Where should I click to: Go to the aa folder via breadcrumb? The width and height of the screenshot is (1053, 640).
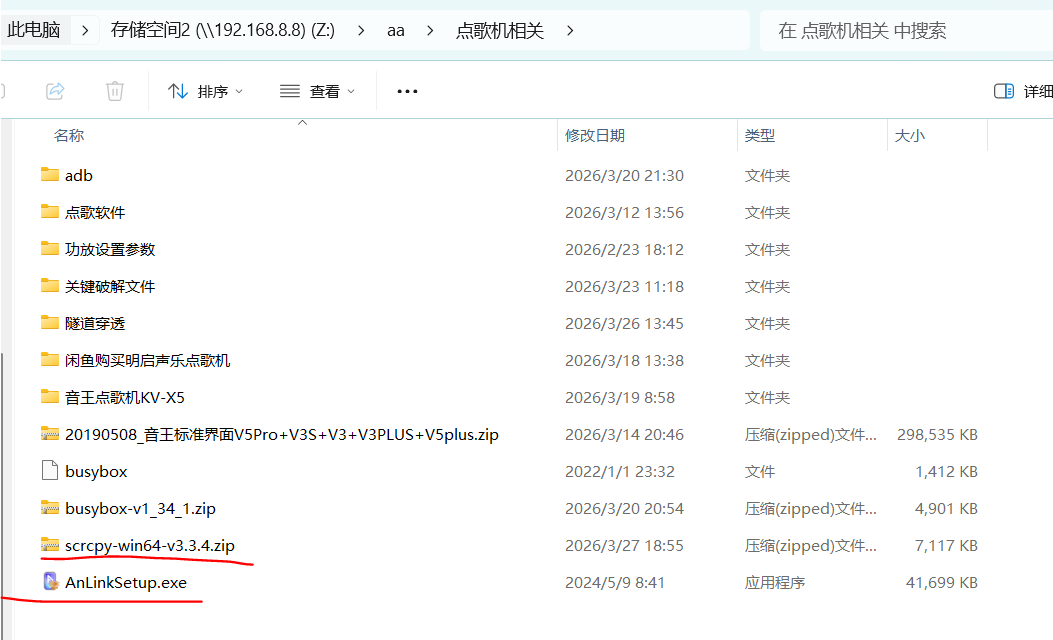395,29
